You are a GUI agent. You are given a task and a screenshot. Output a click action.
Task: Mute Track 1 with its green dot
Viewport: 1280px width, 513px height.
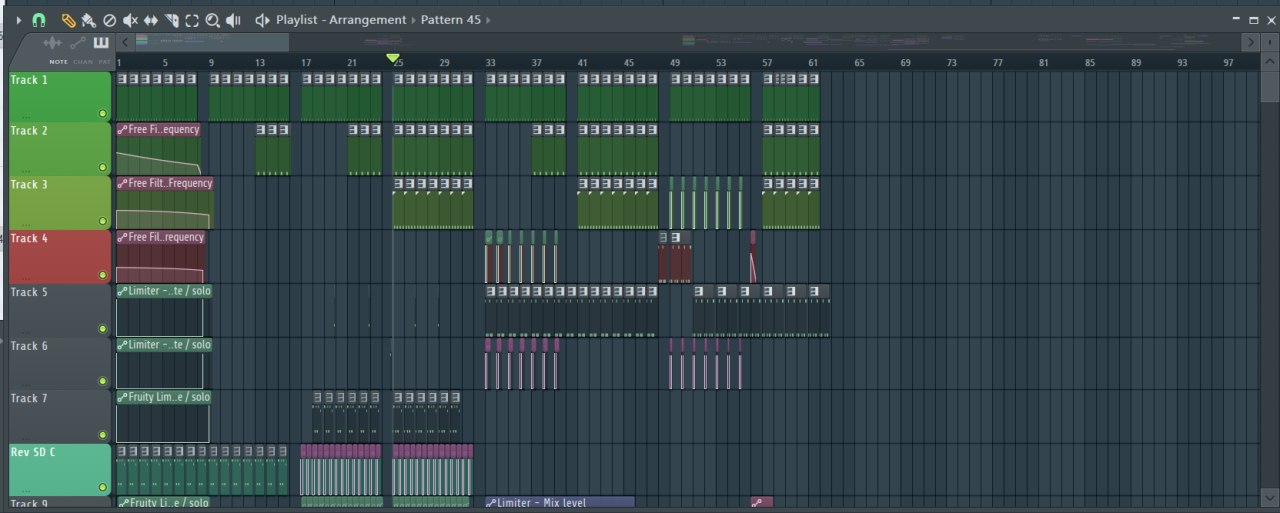click(x=102, y=114)
